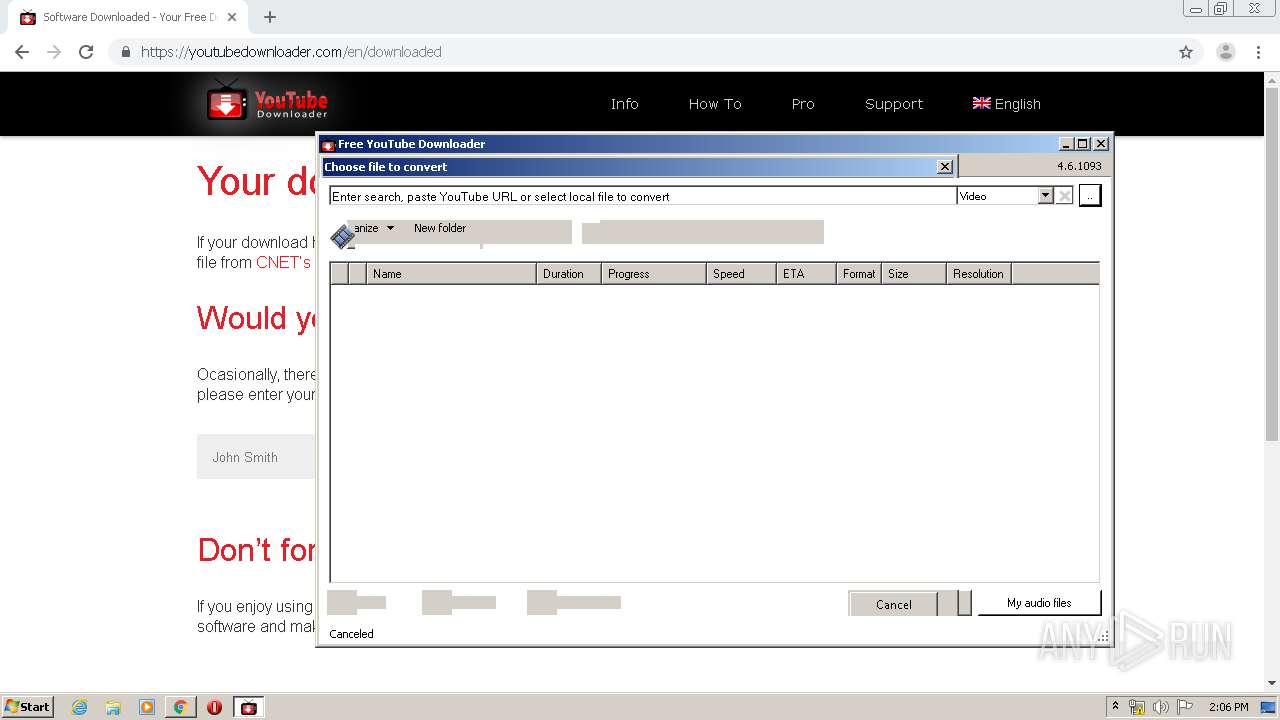
Task: Open Windows Explorer from taskbar
Action: pyautogui.click(x=113, y=707)
